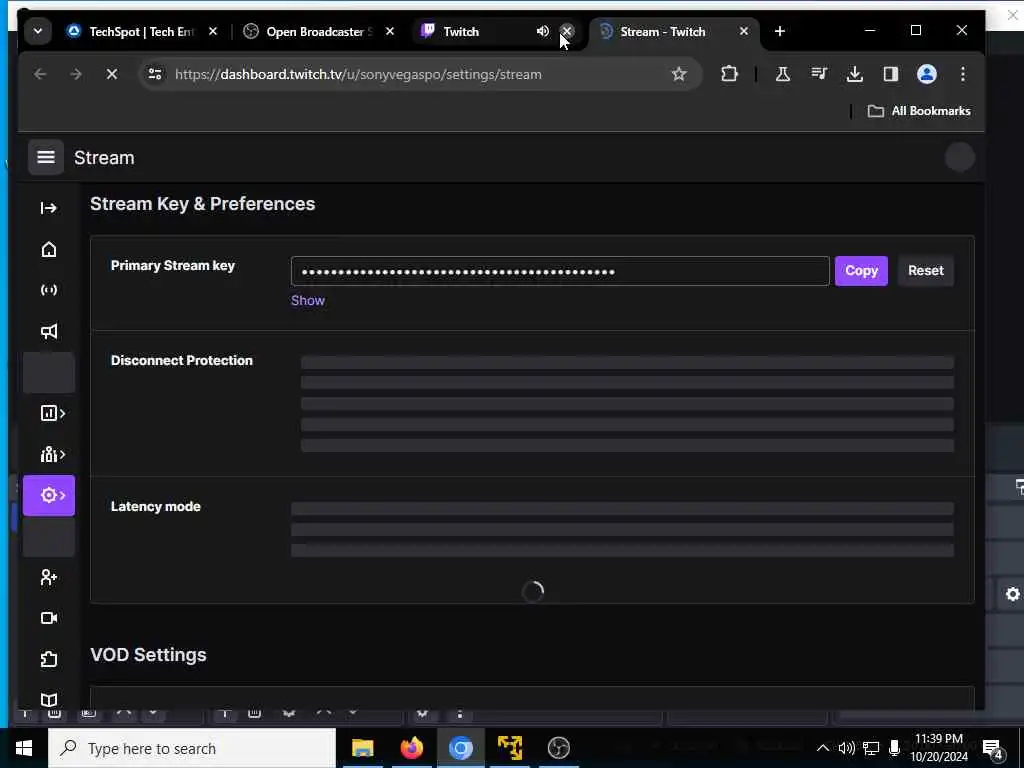
Task: Open a new browser tab
Action: coord(779,31)
